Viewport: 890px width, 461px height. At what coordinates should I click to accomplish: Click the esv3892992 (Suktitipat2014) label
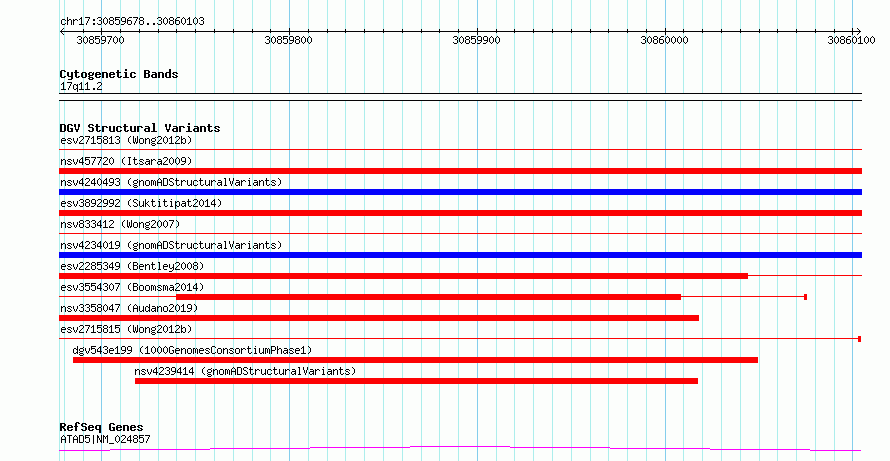[141, 203]
